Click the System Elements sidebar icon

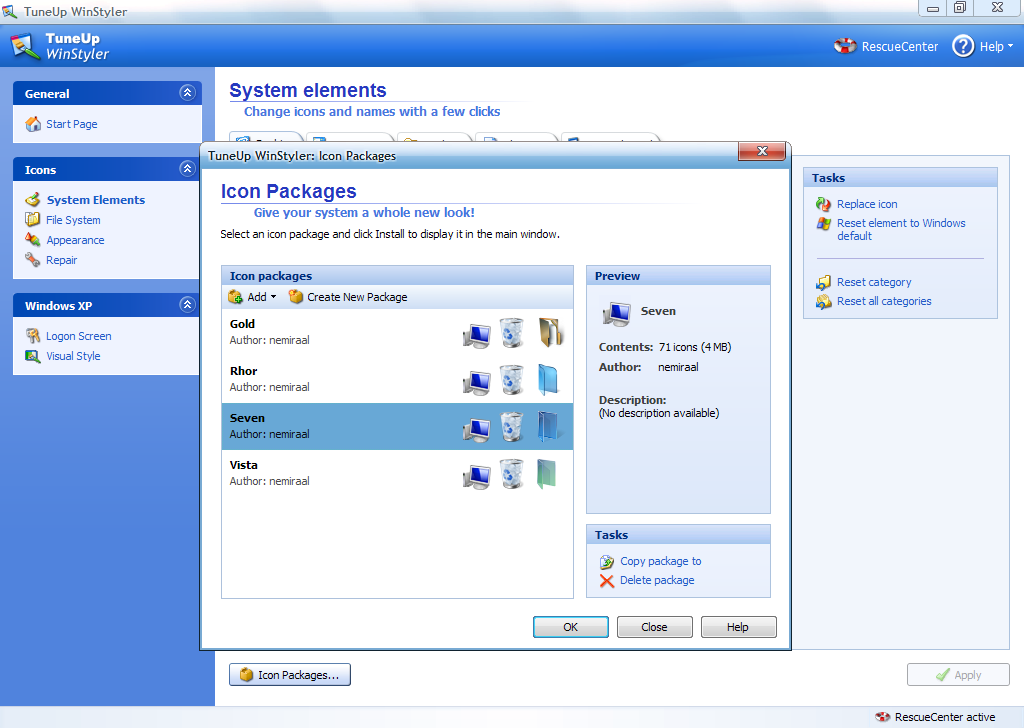[33, 200]
